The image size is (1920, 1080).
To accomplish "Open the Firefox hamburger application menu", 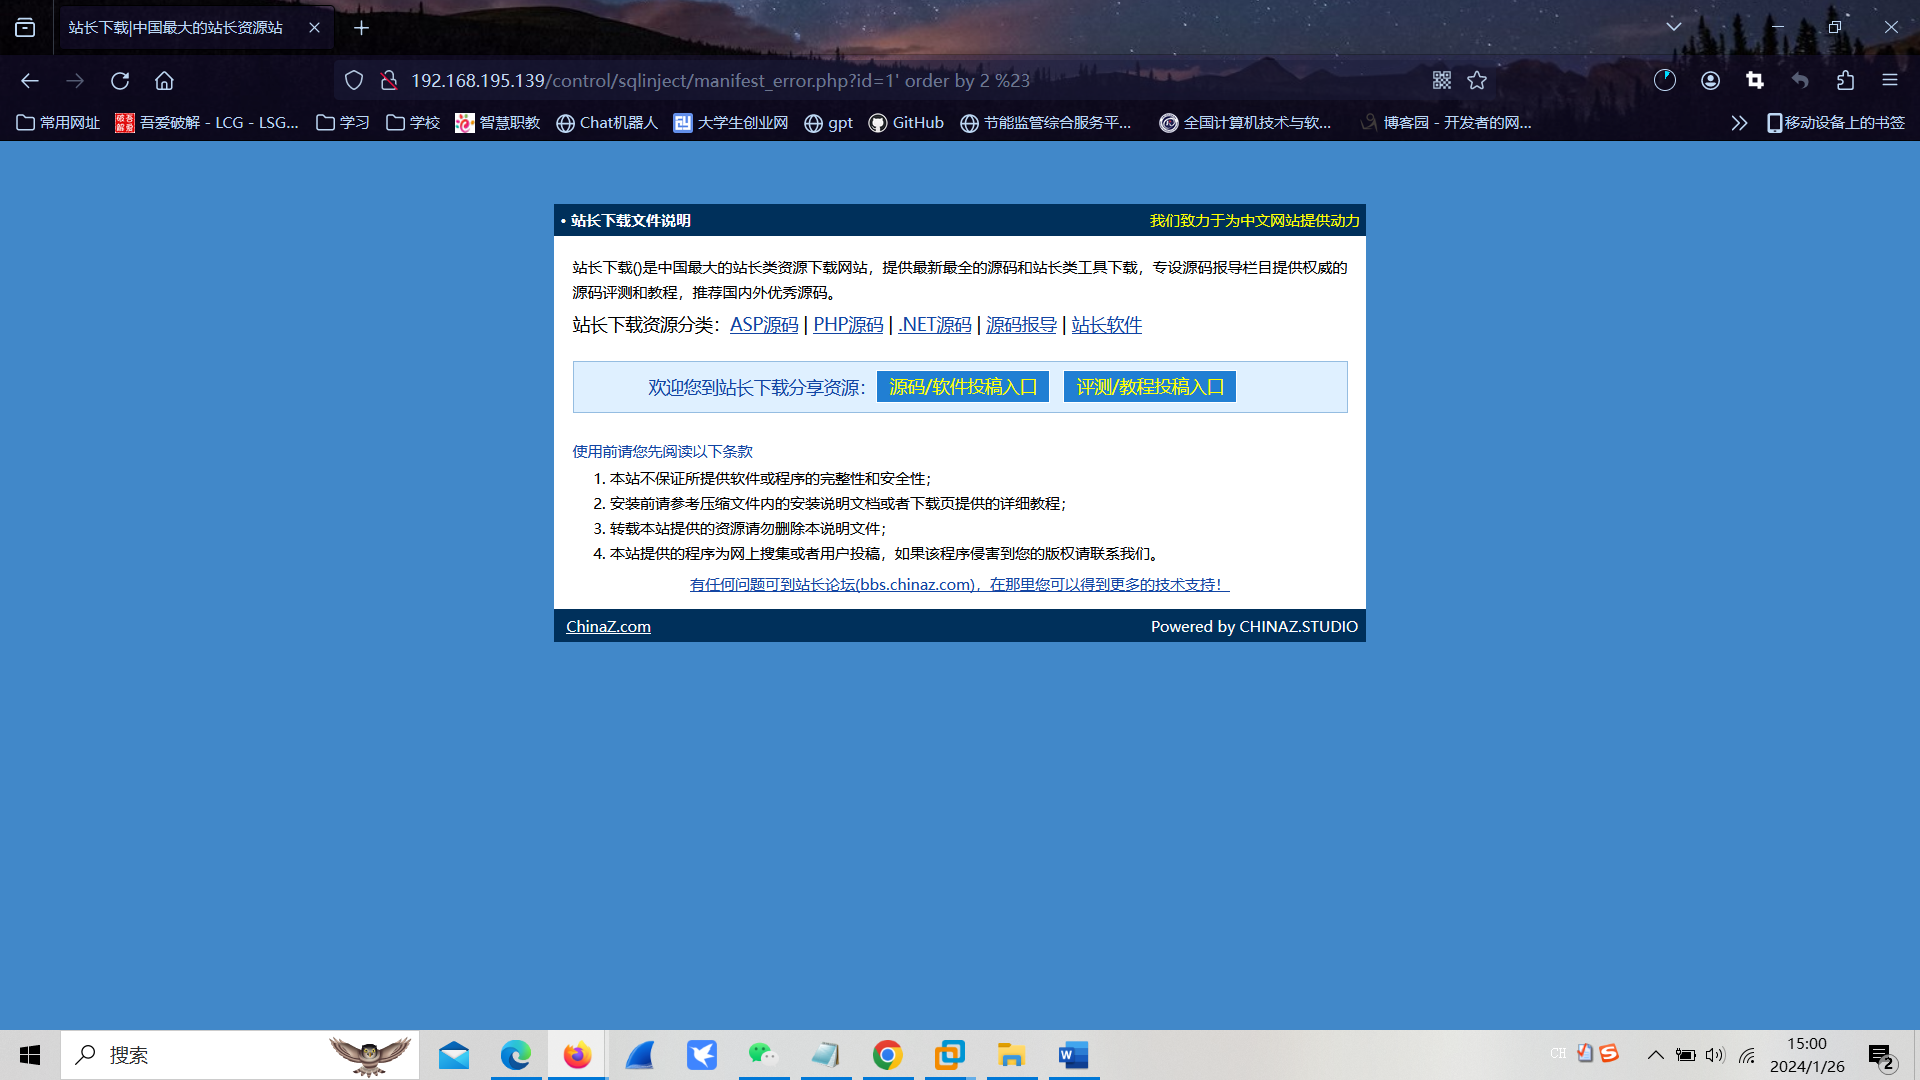I will (1889, 81).
